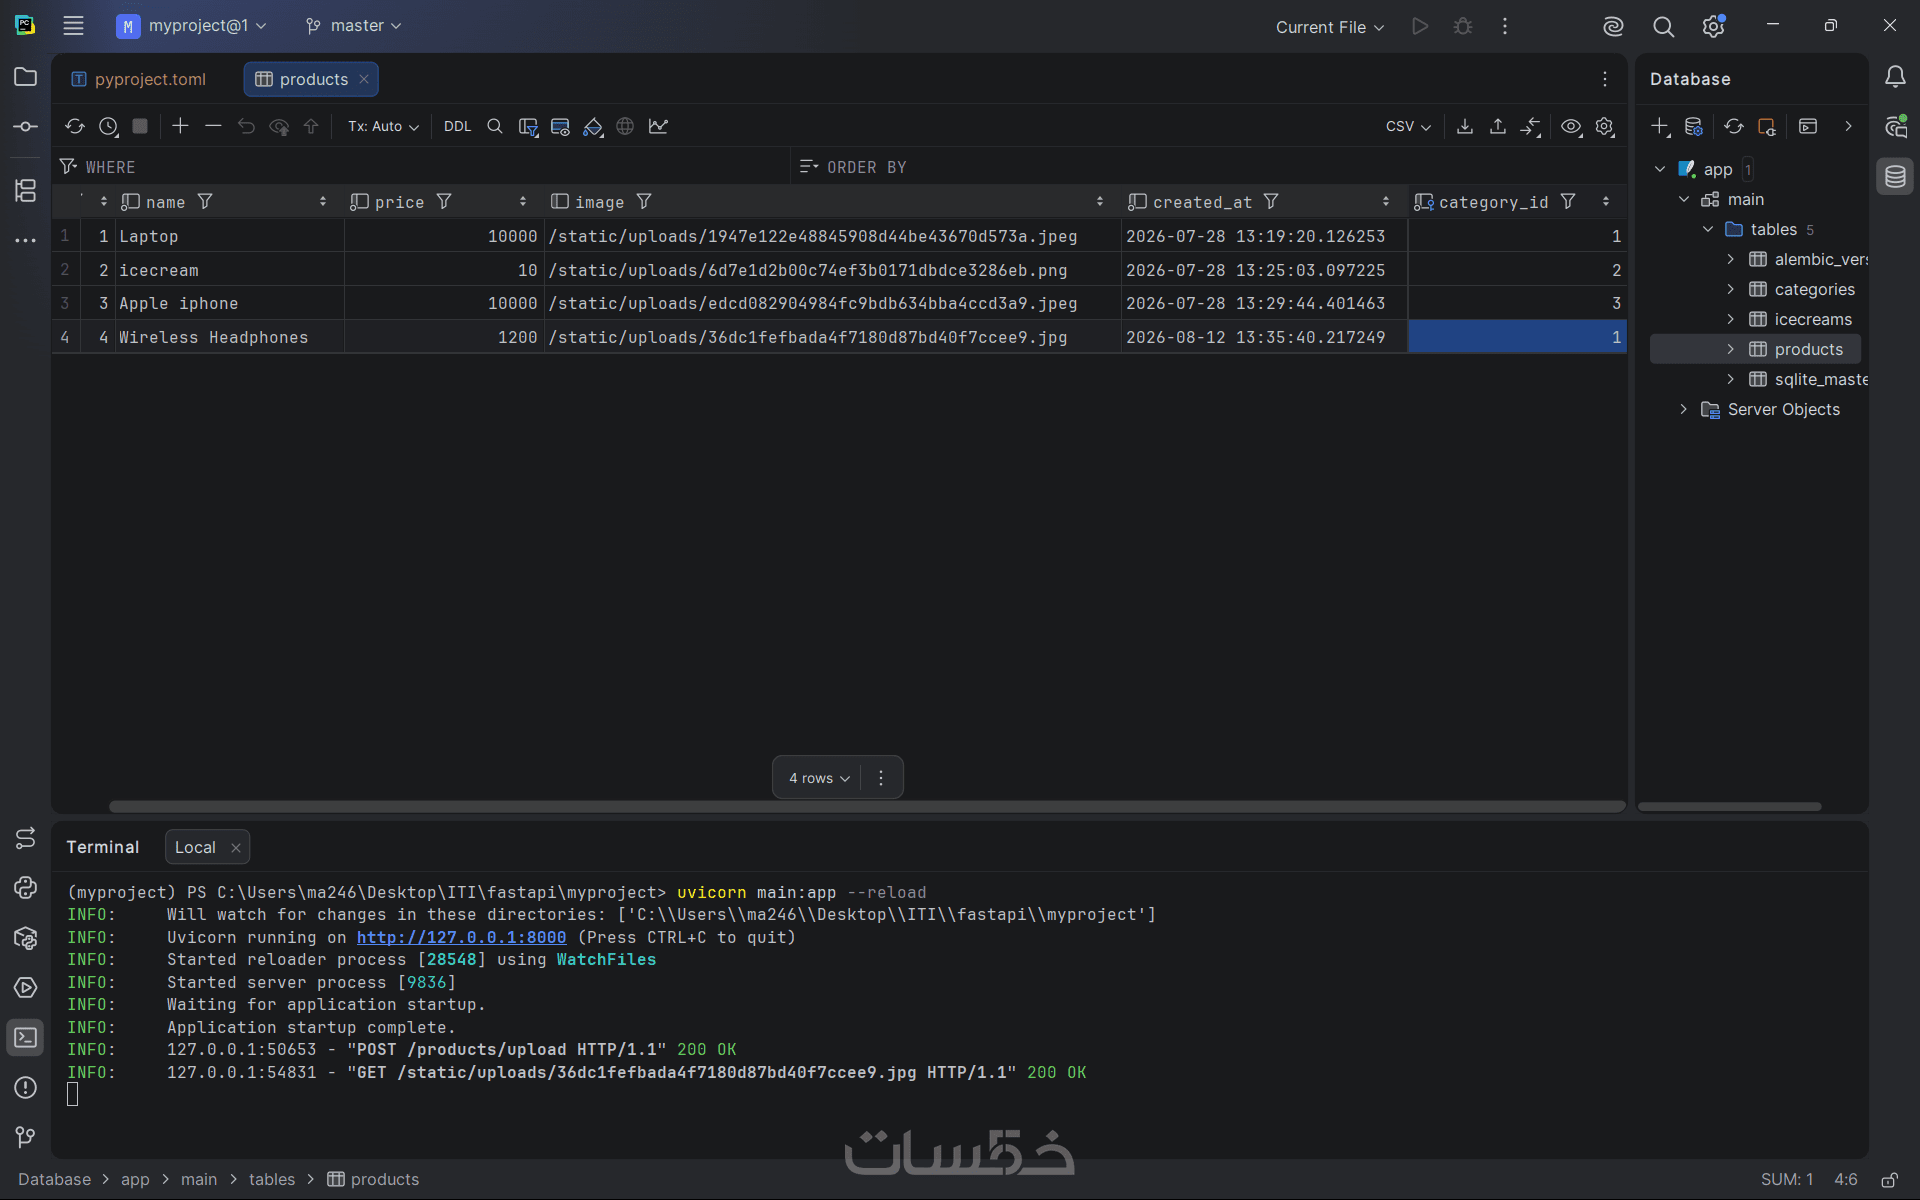1920x1200 pixels.
Task: Reload the products table data
Action: [75, 126]
